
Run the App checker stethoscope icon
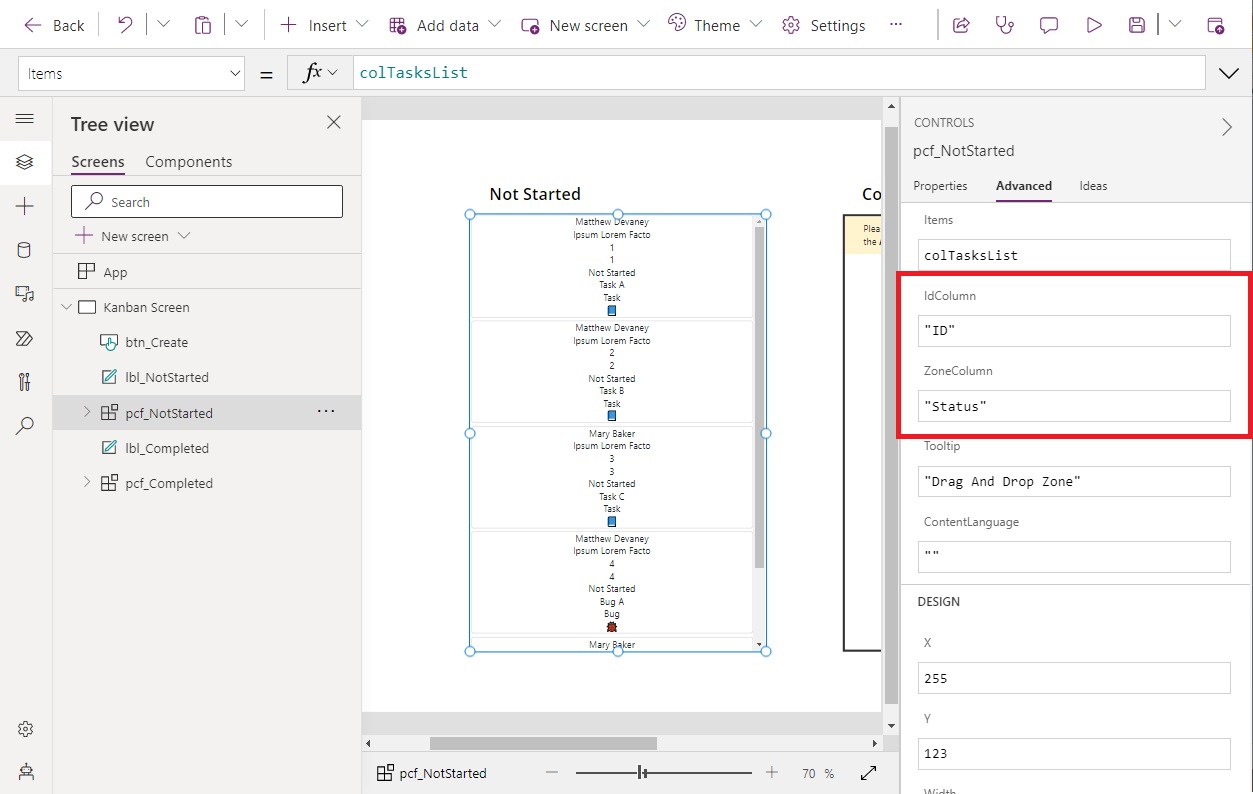pyautogui.click(x=1003, y=24)
